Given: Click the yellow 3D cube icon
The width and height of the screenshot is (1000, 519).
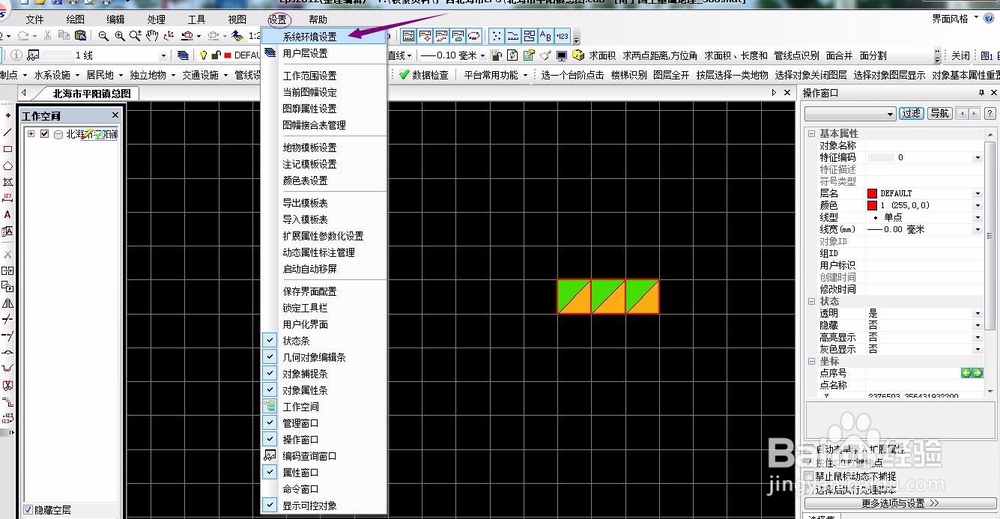Looking at the screenshot, I should [578, 55].
